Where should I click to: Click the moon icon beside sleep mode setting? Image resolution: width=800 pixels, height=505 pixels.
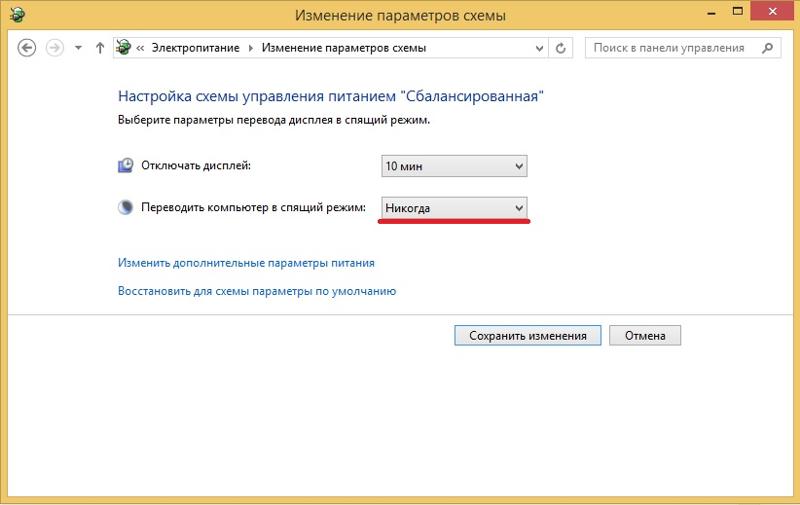(126, 207)
